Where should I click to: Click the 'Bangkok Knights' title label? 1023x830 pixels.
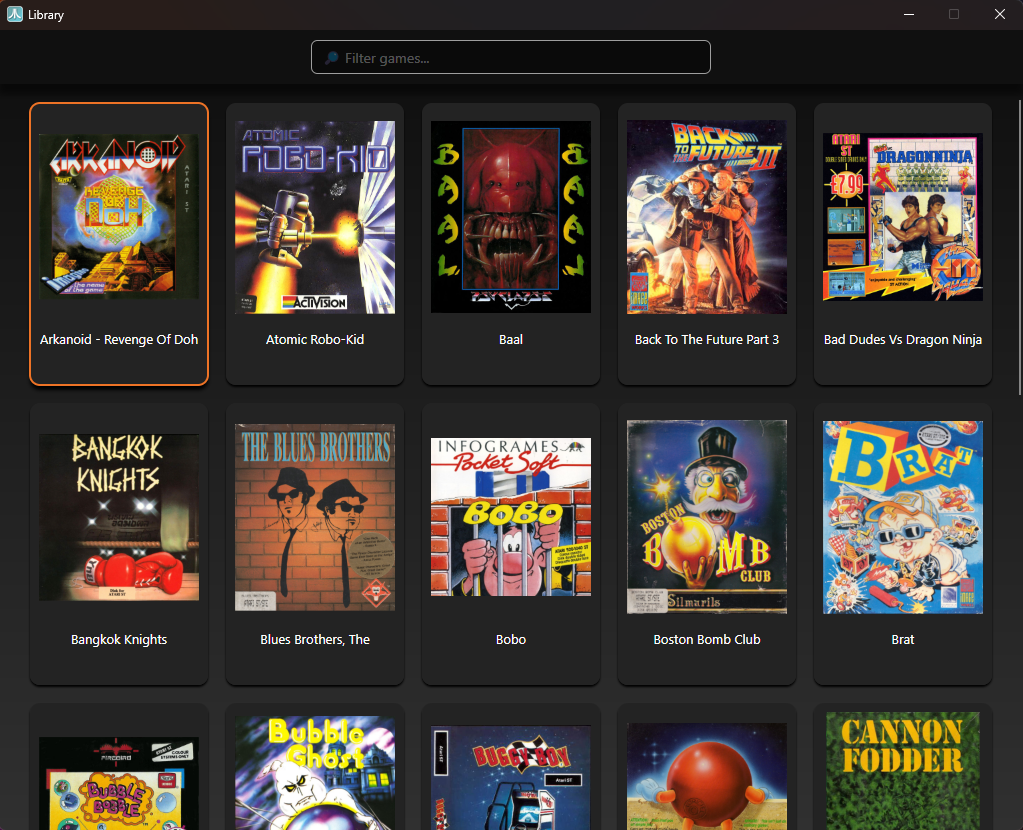pyautogui.click(x=119, y=639)
